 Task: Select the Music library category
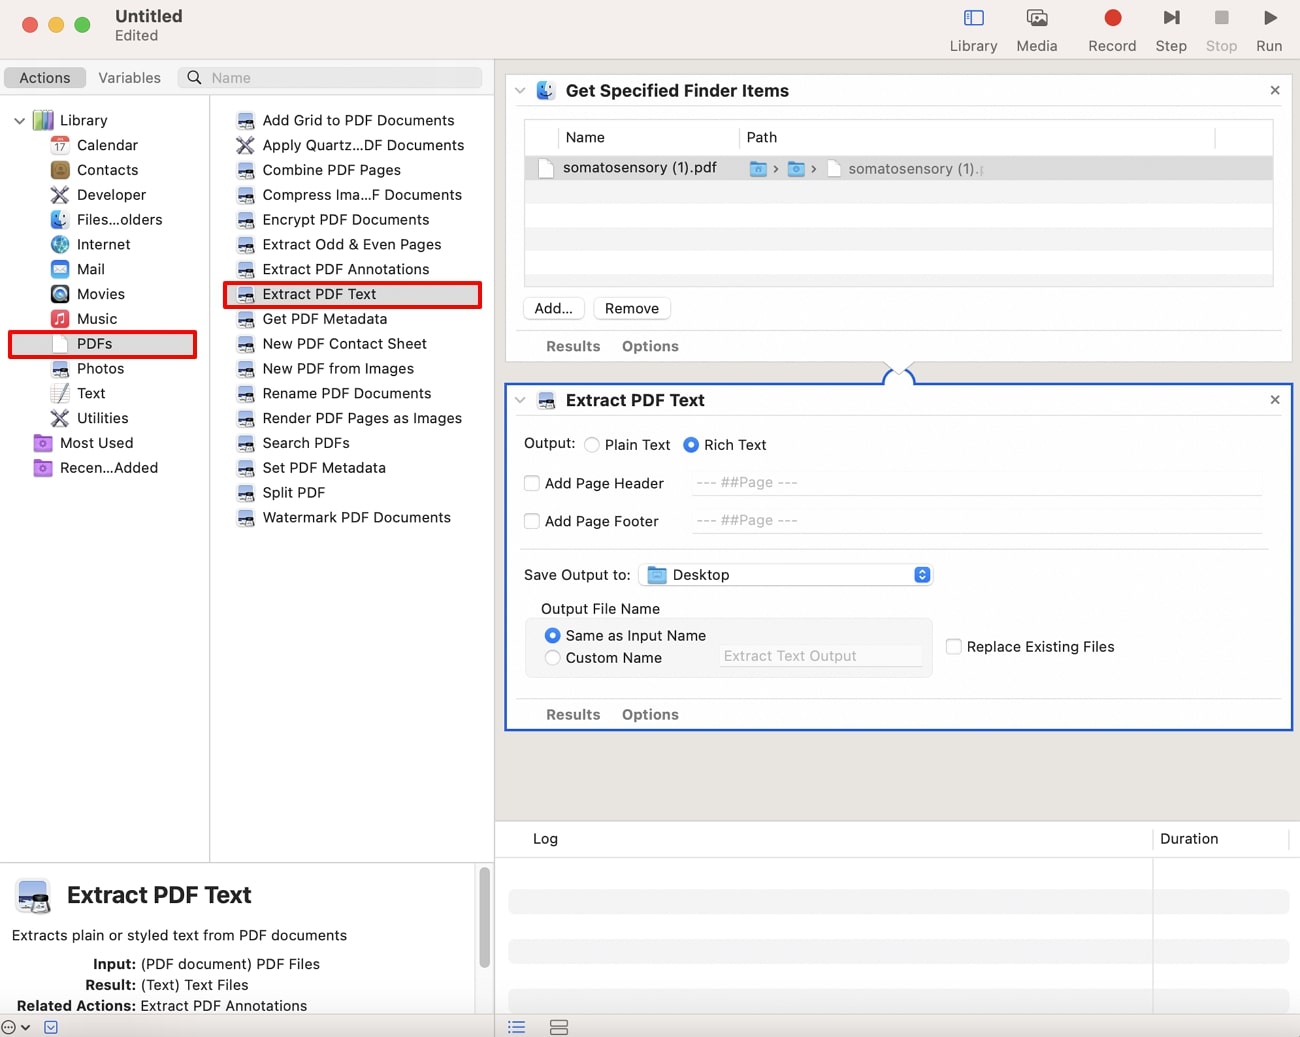[96, 319]
